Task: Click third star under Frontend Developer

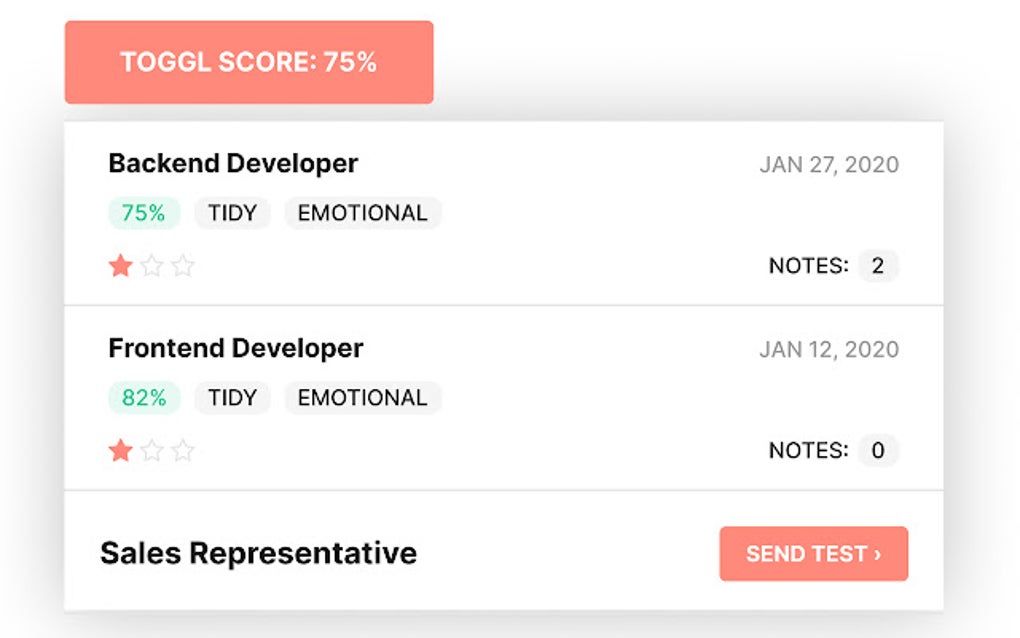Action: tap(182, 451)
